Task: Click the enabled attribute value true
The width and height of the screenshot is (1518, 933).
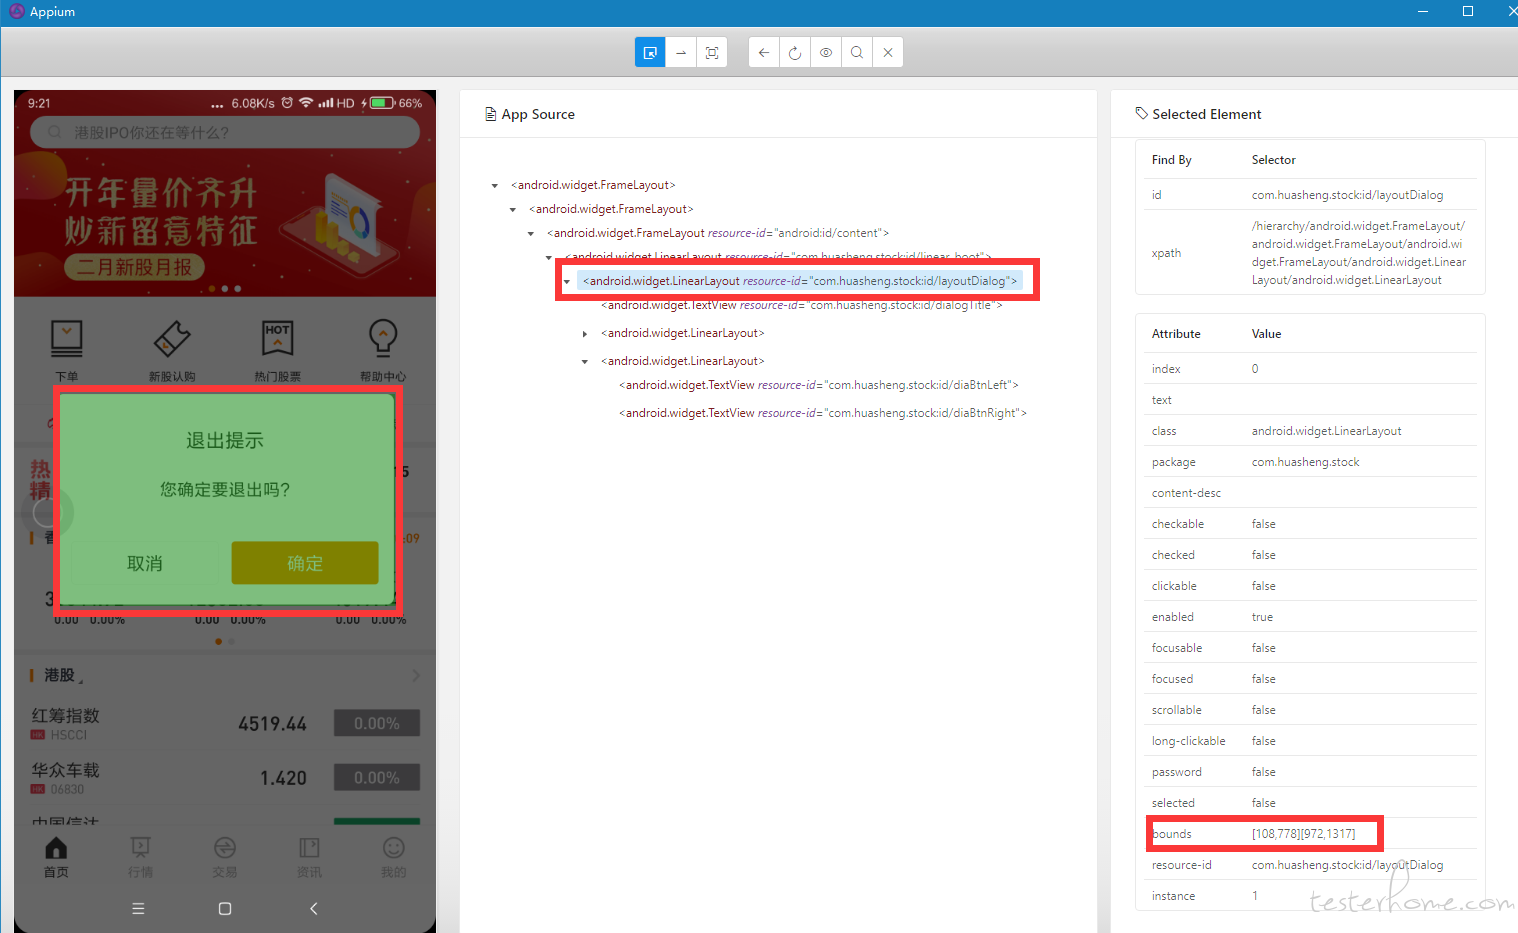Action: tap(1262, 617)
